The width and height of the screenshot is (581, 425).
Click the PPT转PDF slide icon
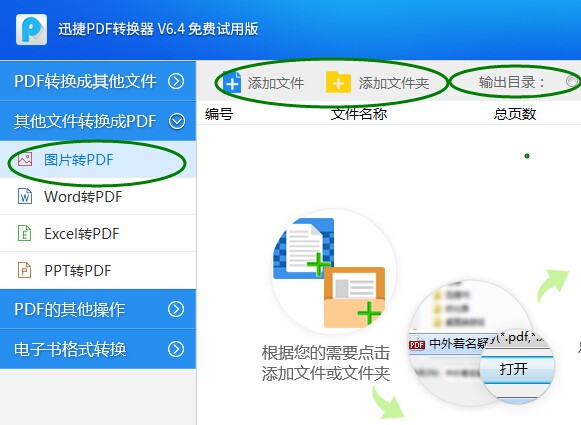[x=24, y=270]
